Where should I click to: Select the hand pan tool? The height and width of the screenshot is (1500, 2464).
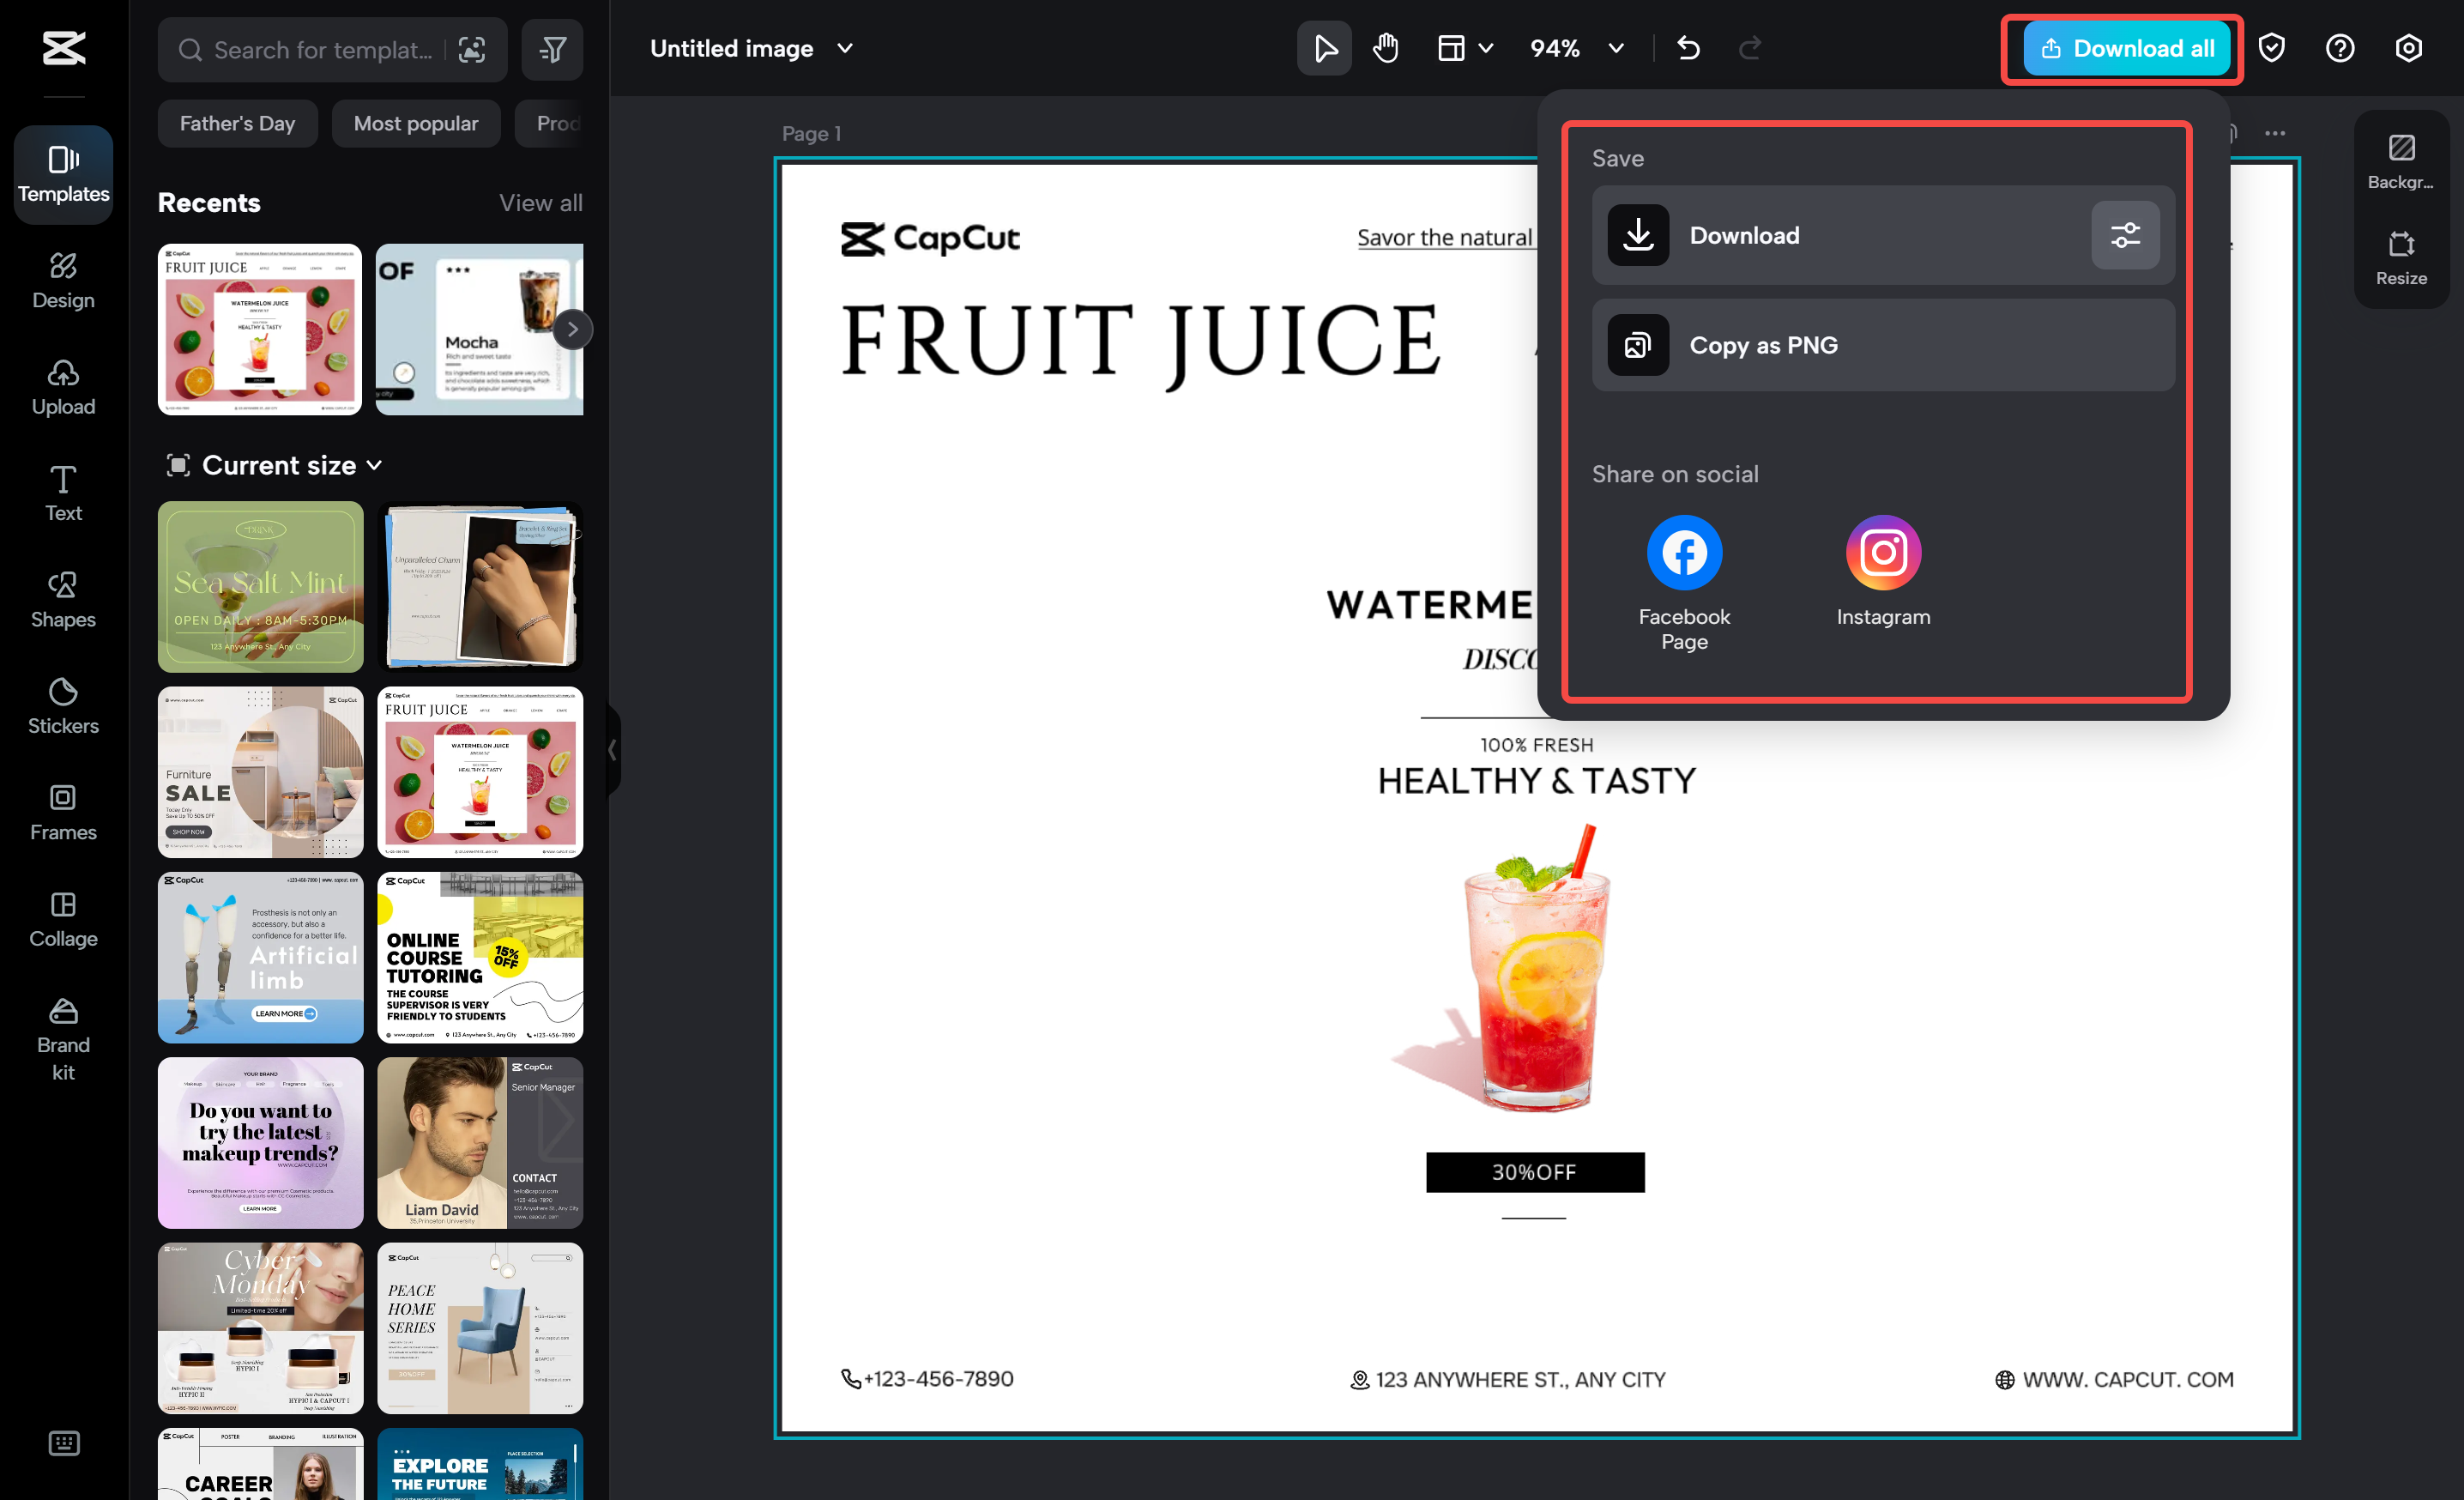[x=1385, y=48]
